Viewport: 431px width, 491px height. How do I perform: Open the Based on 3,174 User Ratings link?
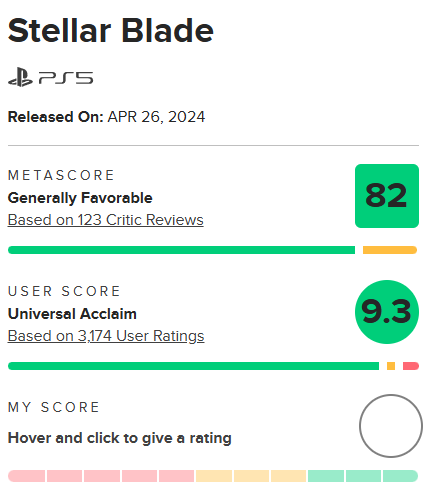click(106, 336)
